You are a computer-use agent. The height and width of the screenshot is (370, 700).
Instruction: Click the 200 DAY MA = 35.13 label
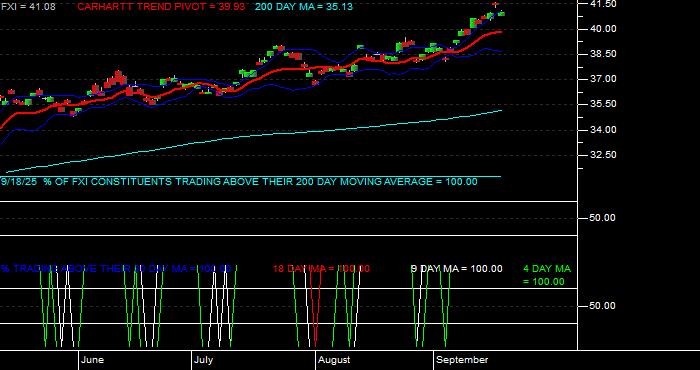pos(304,7)
